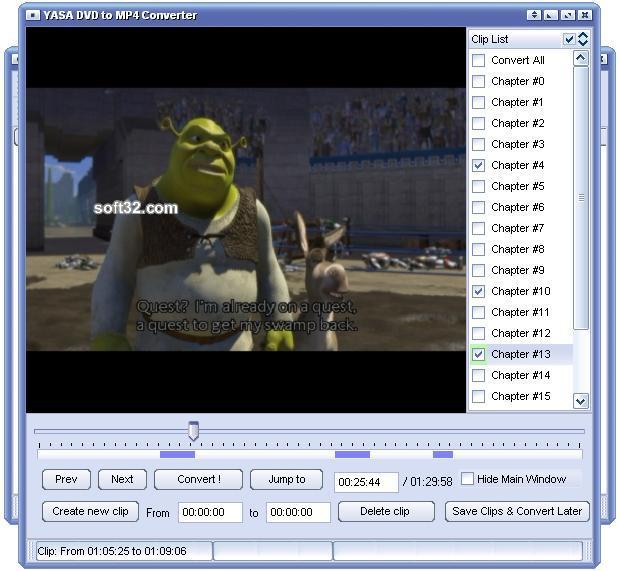This screenshot has width=619, height=571.
Task: Click the clip list vertical scrollbar thumb
Action: click(x=581, y=197)
